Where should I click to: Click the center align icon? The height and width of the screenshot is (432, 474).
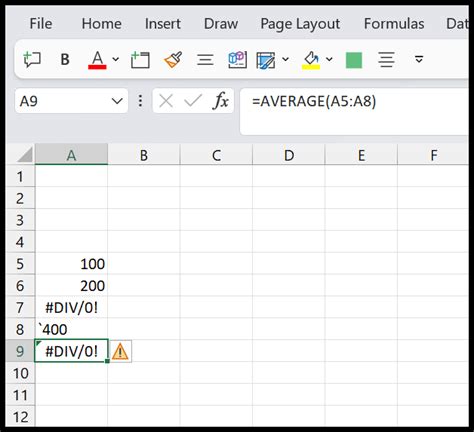[386, 60]
